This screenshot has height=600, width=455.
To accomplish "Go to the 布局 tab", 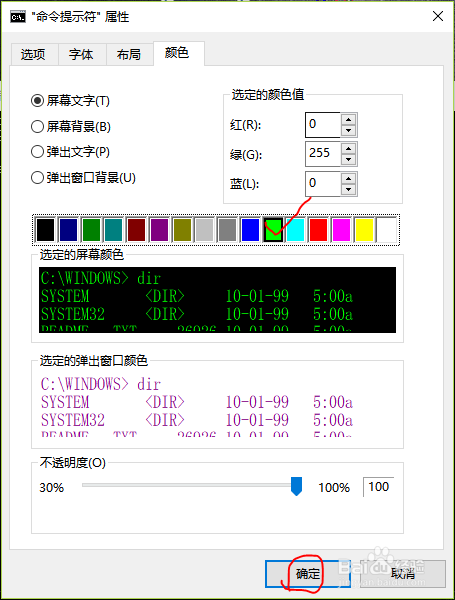I will (129, 54).
